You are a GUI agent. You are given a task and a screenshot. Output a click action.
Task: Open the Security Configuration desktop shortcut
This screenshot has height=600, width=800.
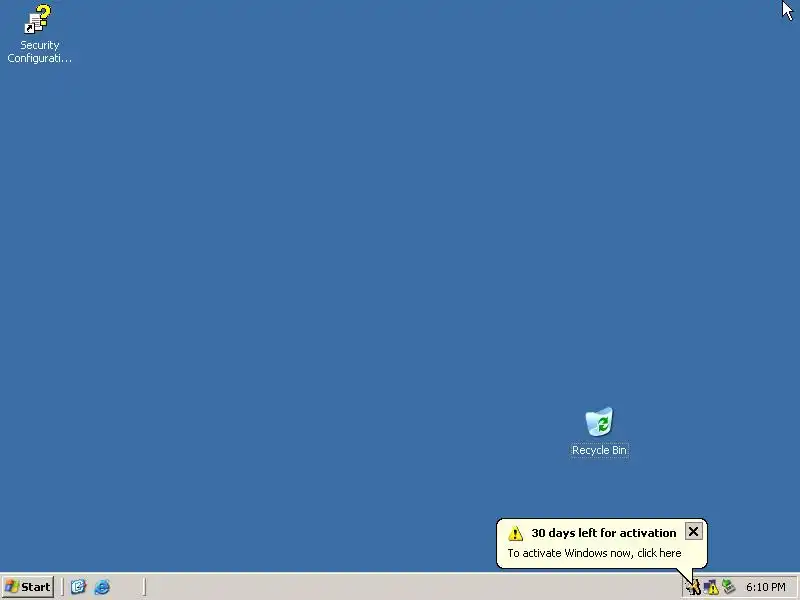(x=38, y=19)
